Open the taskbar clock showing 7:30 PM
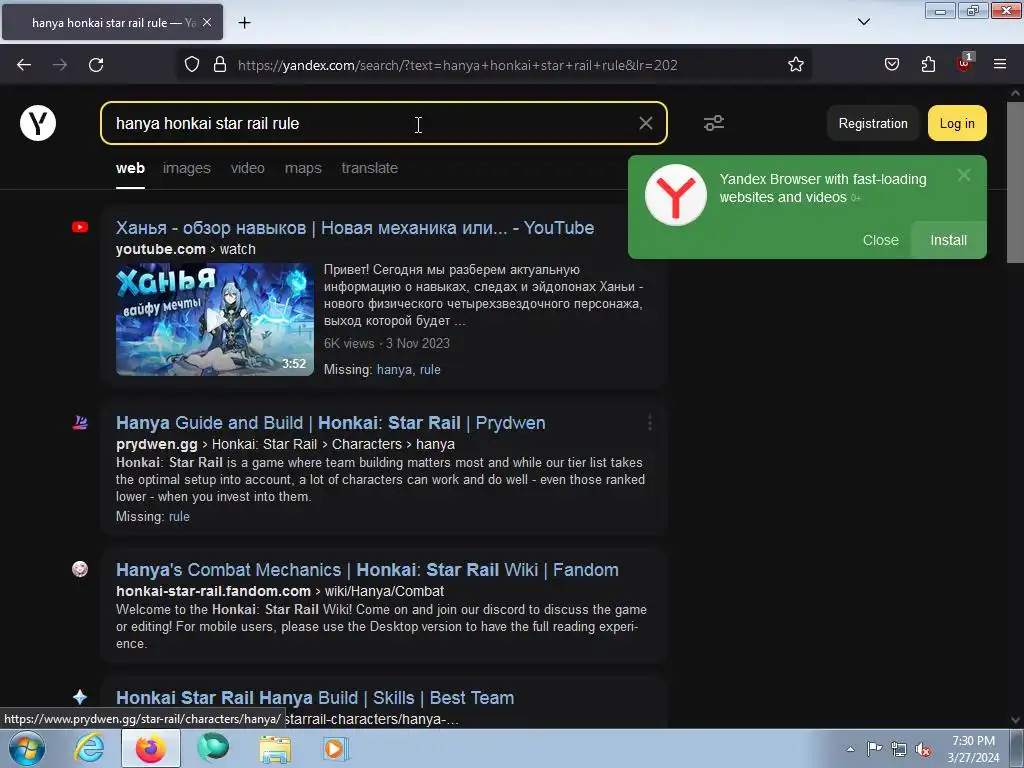 coord(973,748)
